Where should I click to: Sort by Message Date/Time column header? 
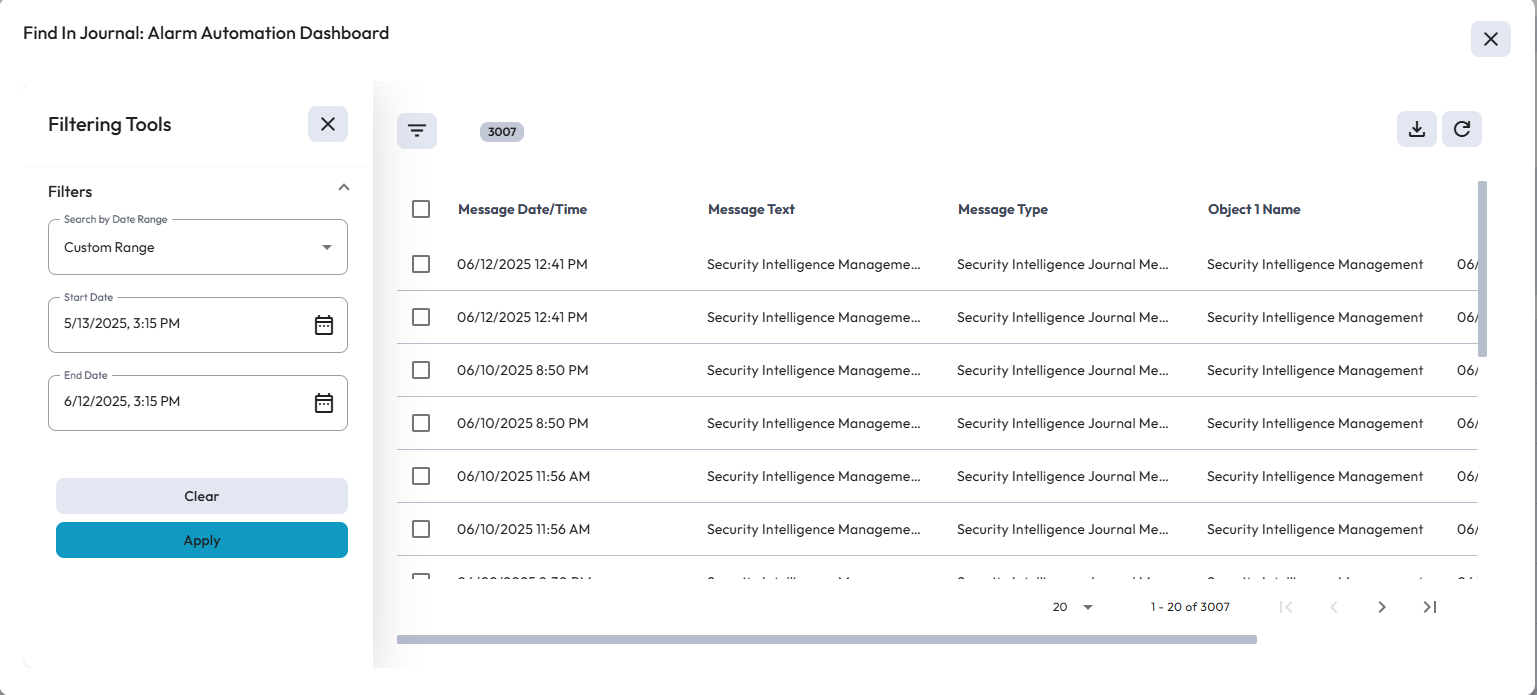[522, 209]
